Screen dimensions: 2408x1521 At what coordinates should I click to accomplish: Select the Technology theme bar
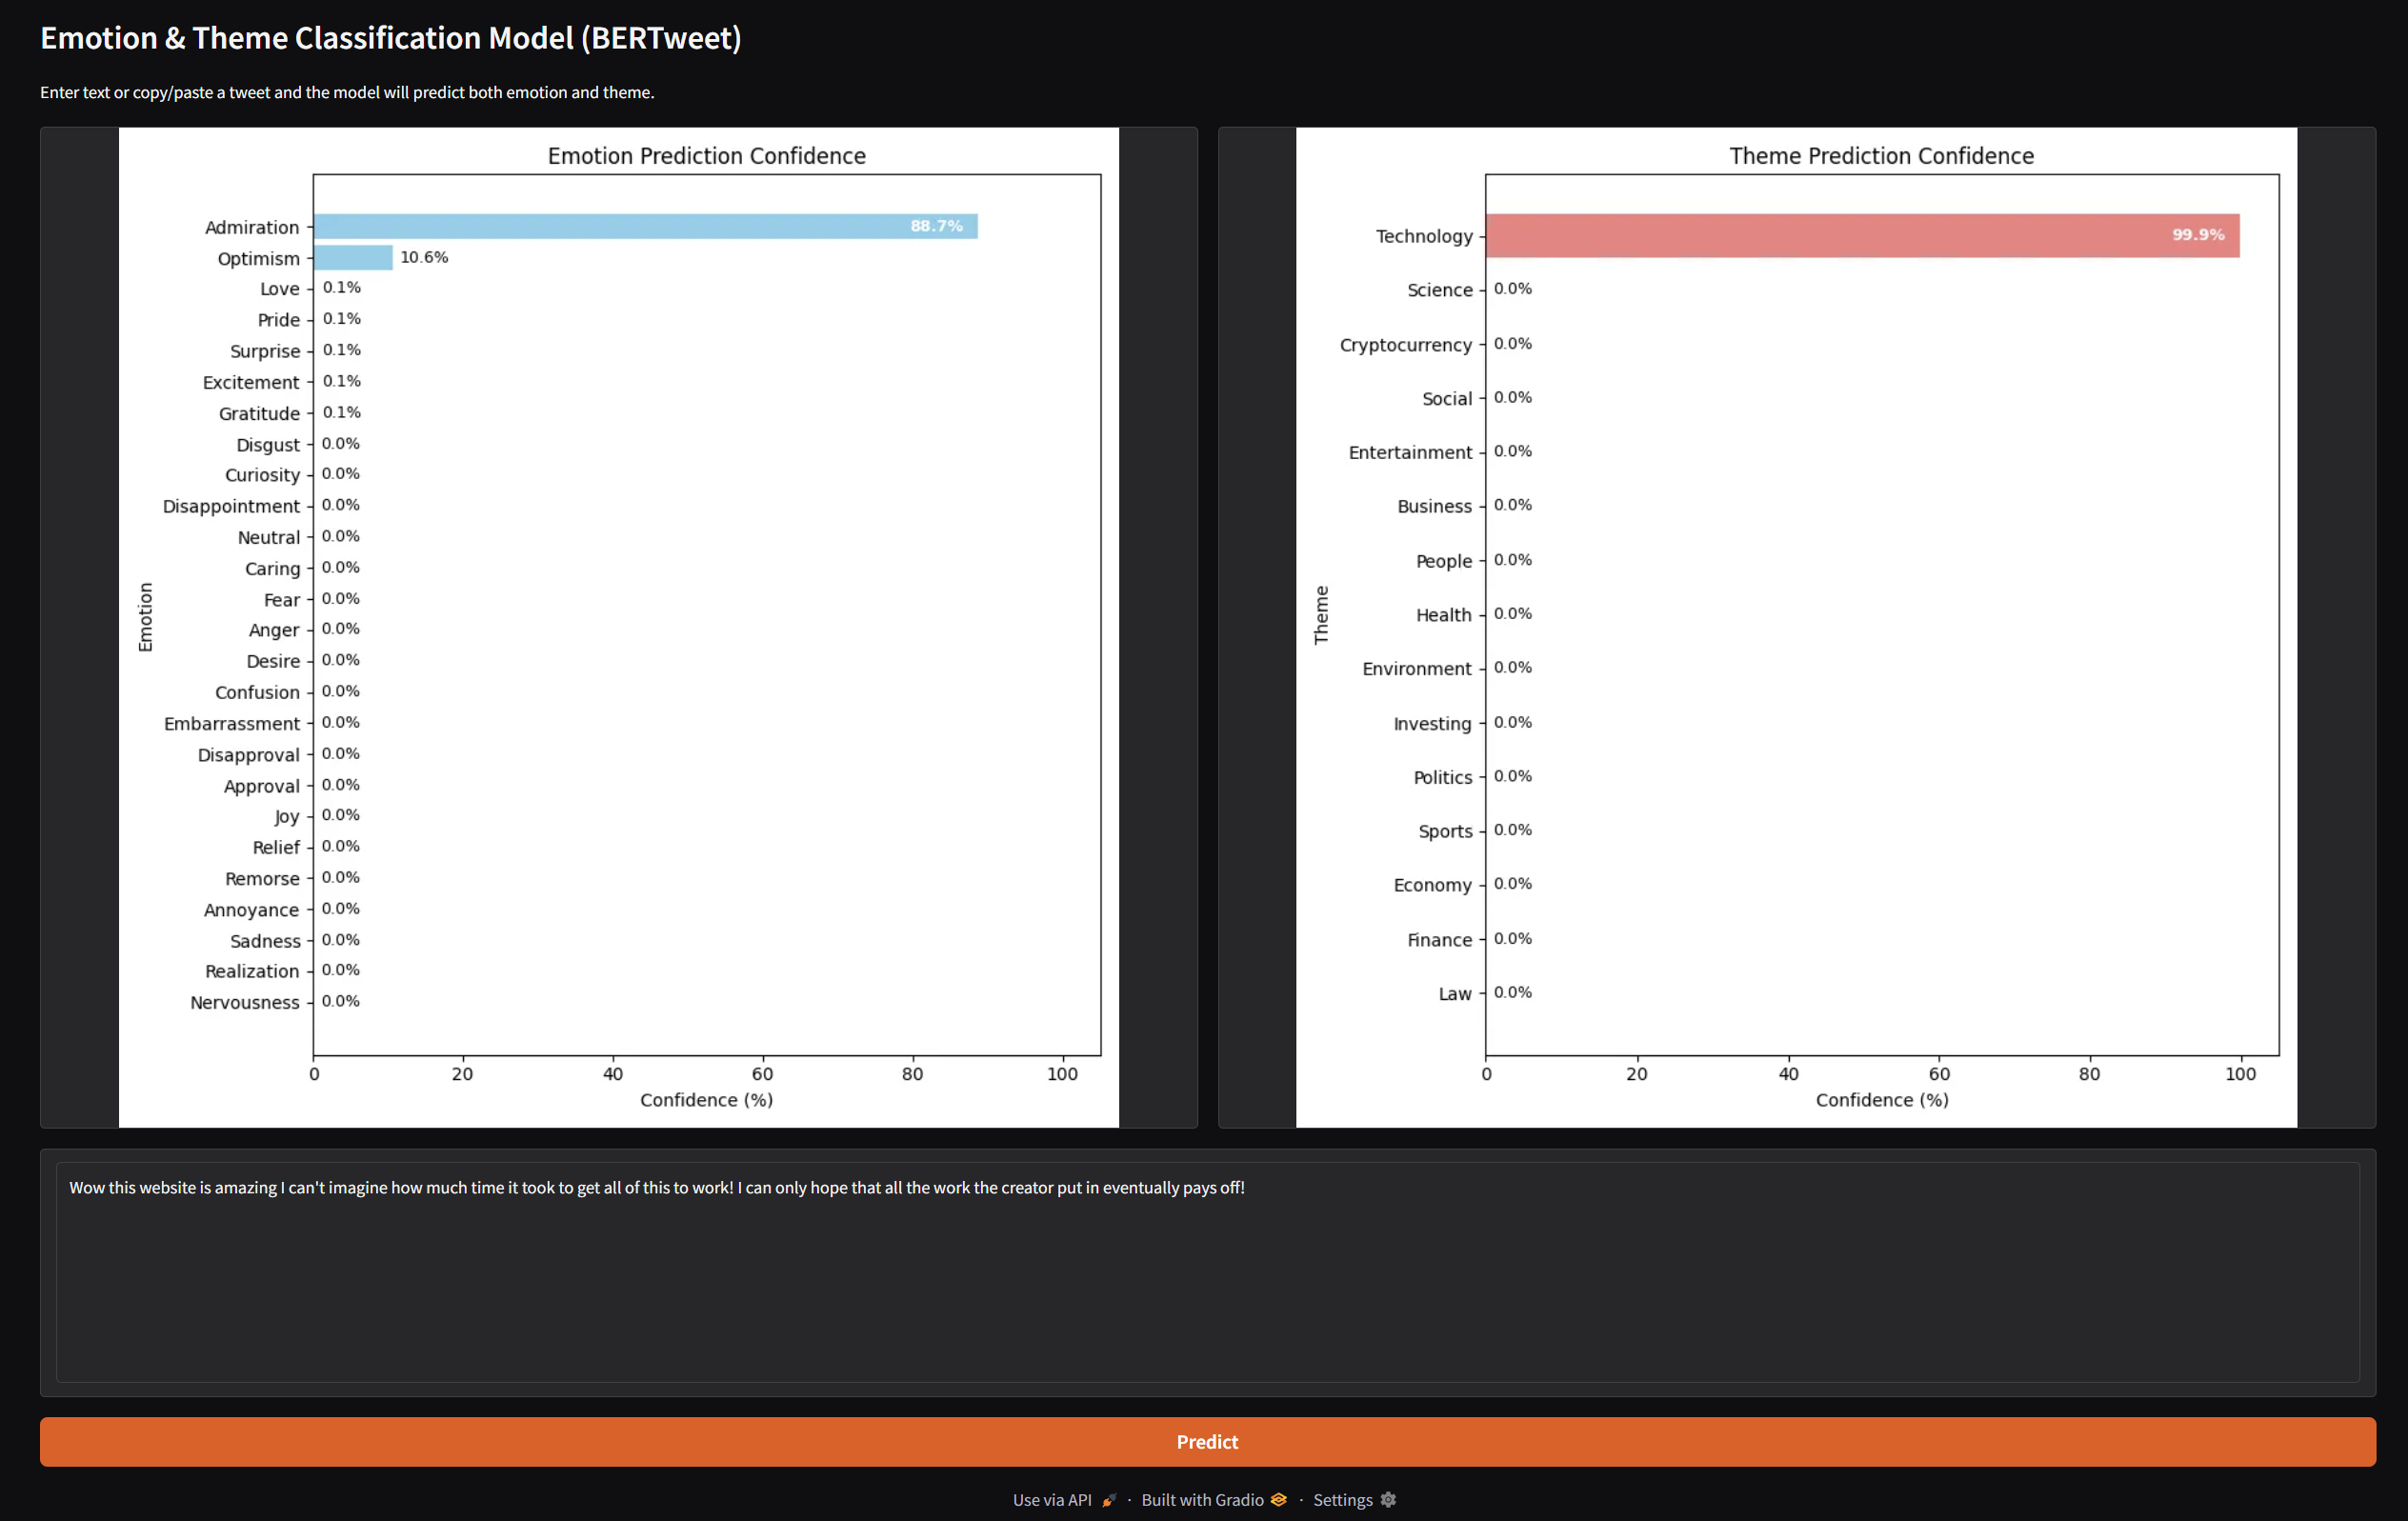tap(1860, 236)
